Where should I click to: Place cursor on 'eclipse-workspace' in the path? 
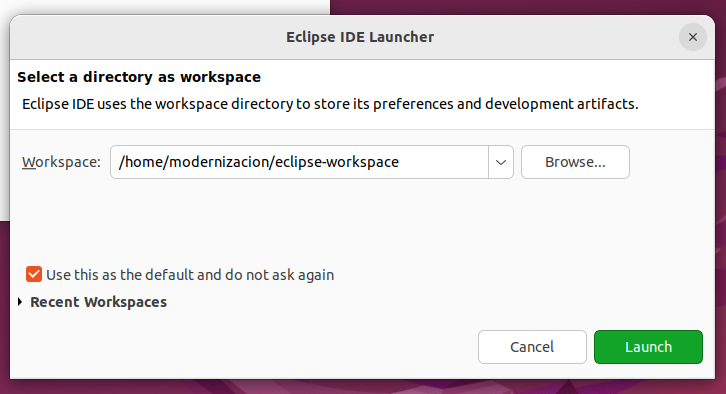(x=337, y=162)
